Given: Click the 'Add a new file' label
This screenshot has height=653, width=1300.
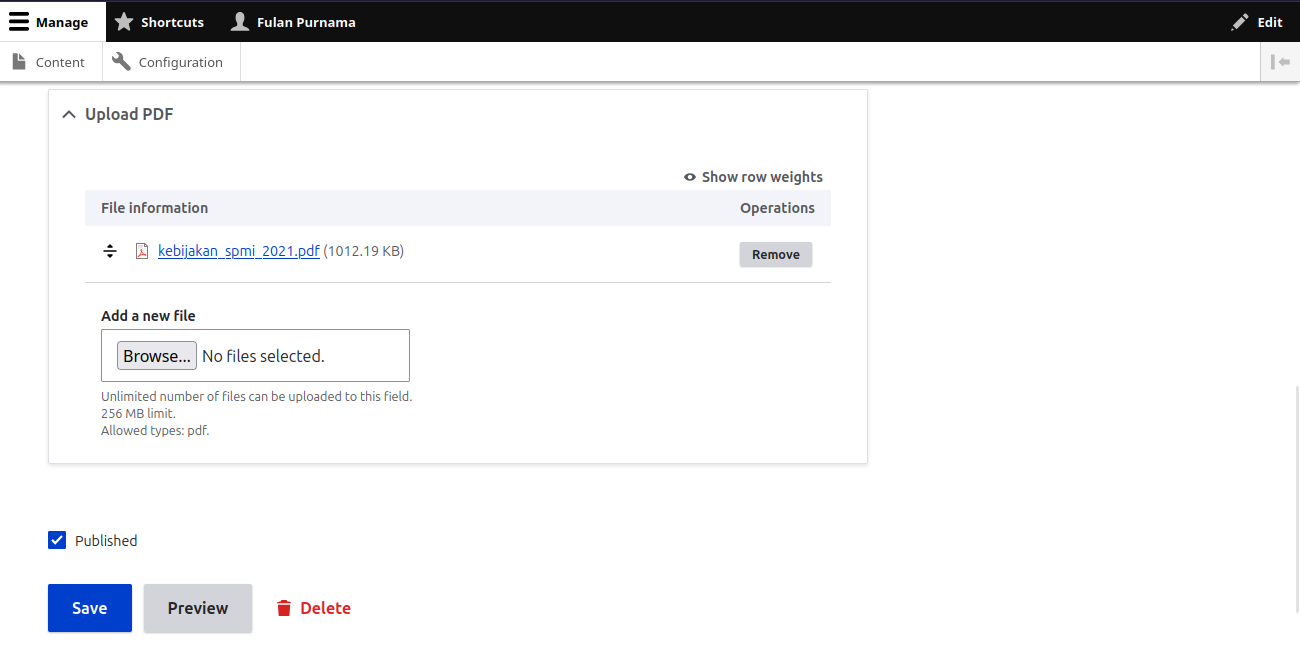Looking at the screenshot, I should click(148, 316).
